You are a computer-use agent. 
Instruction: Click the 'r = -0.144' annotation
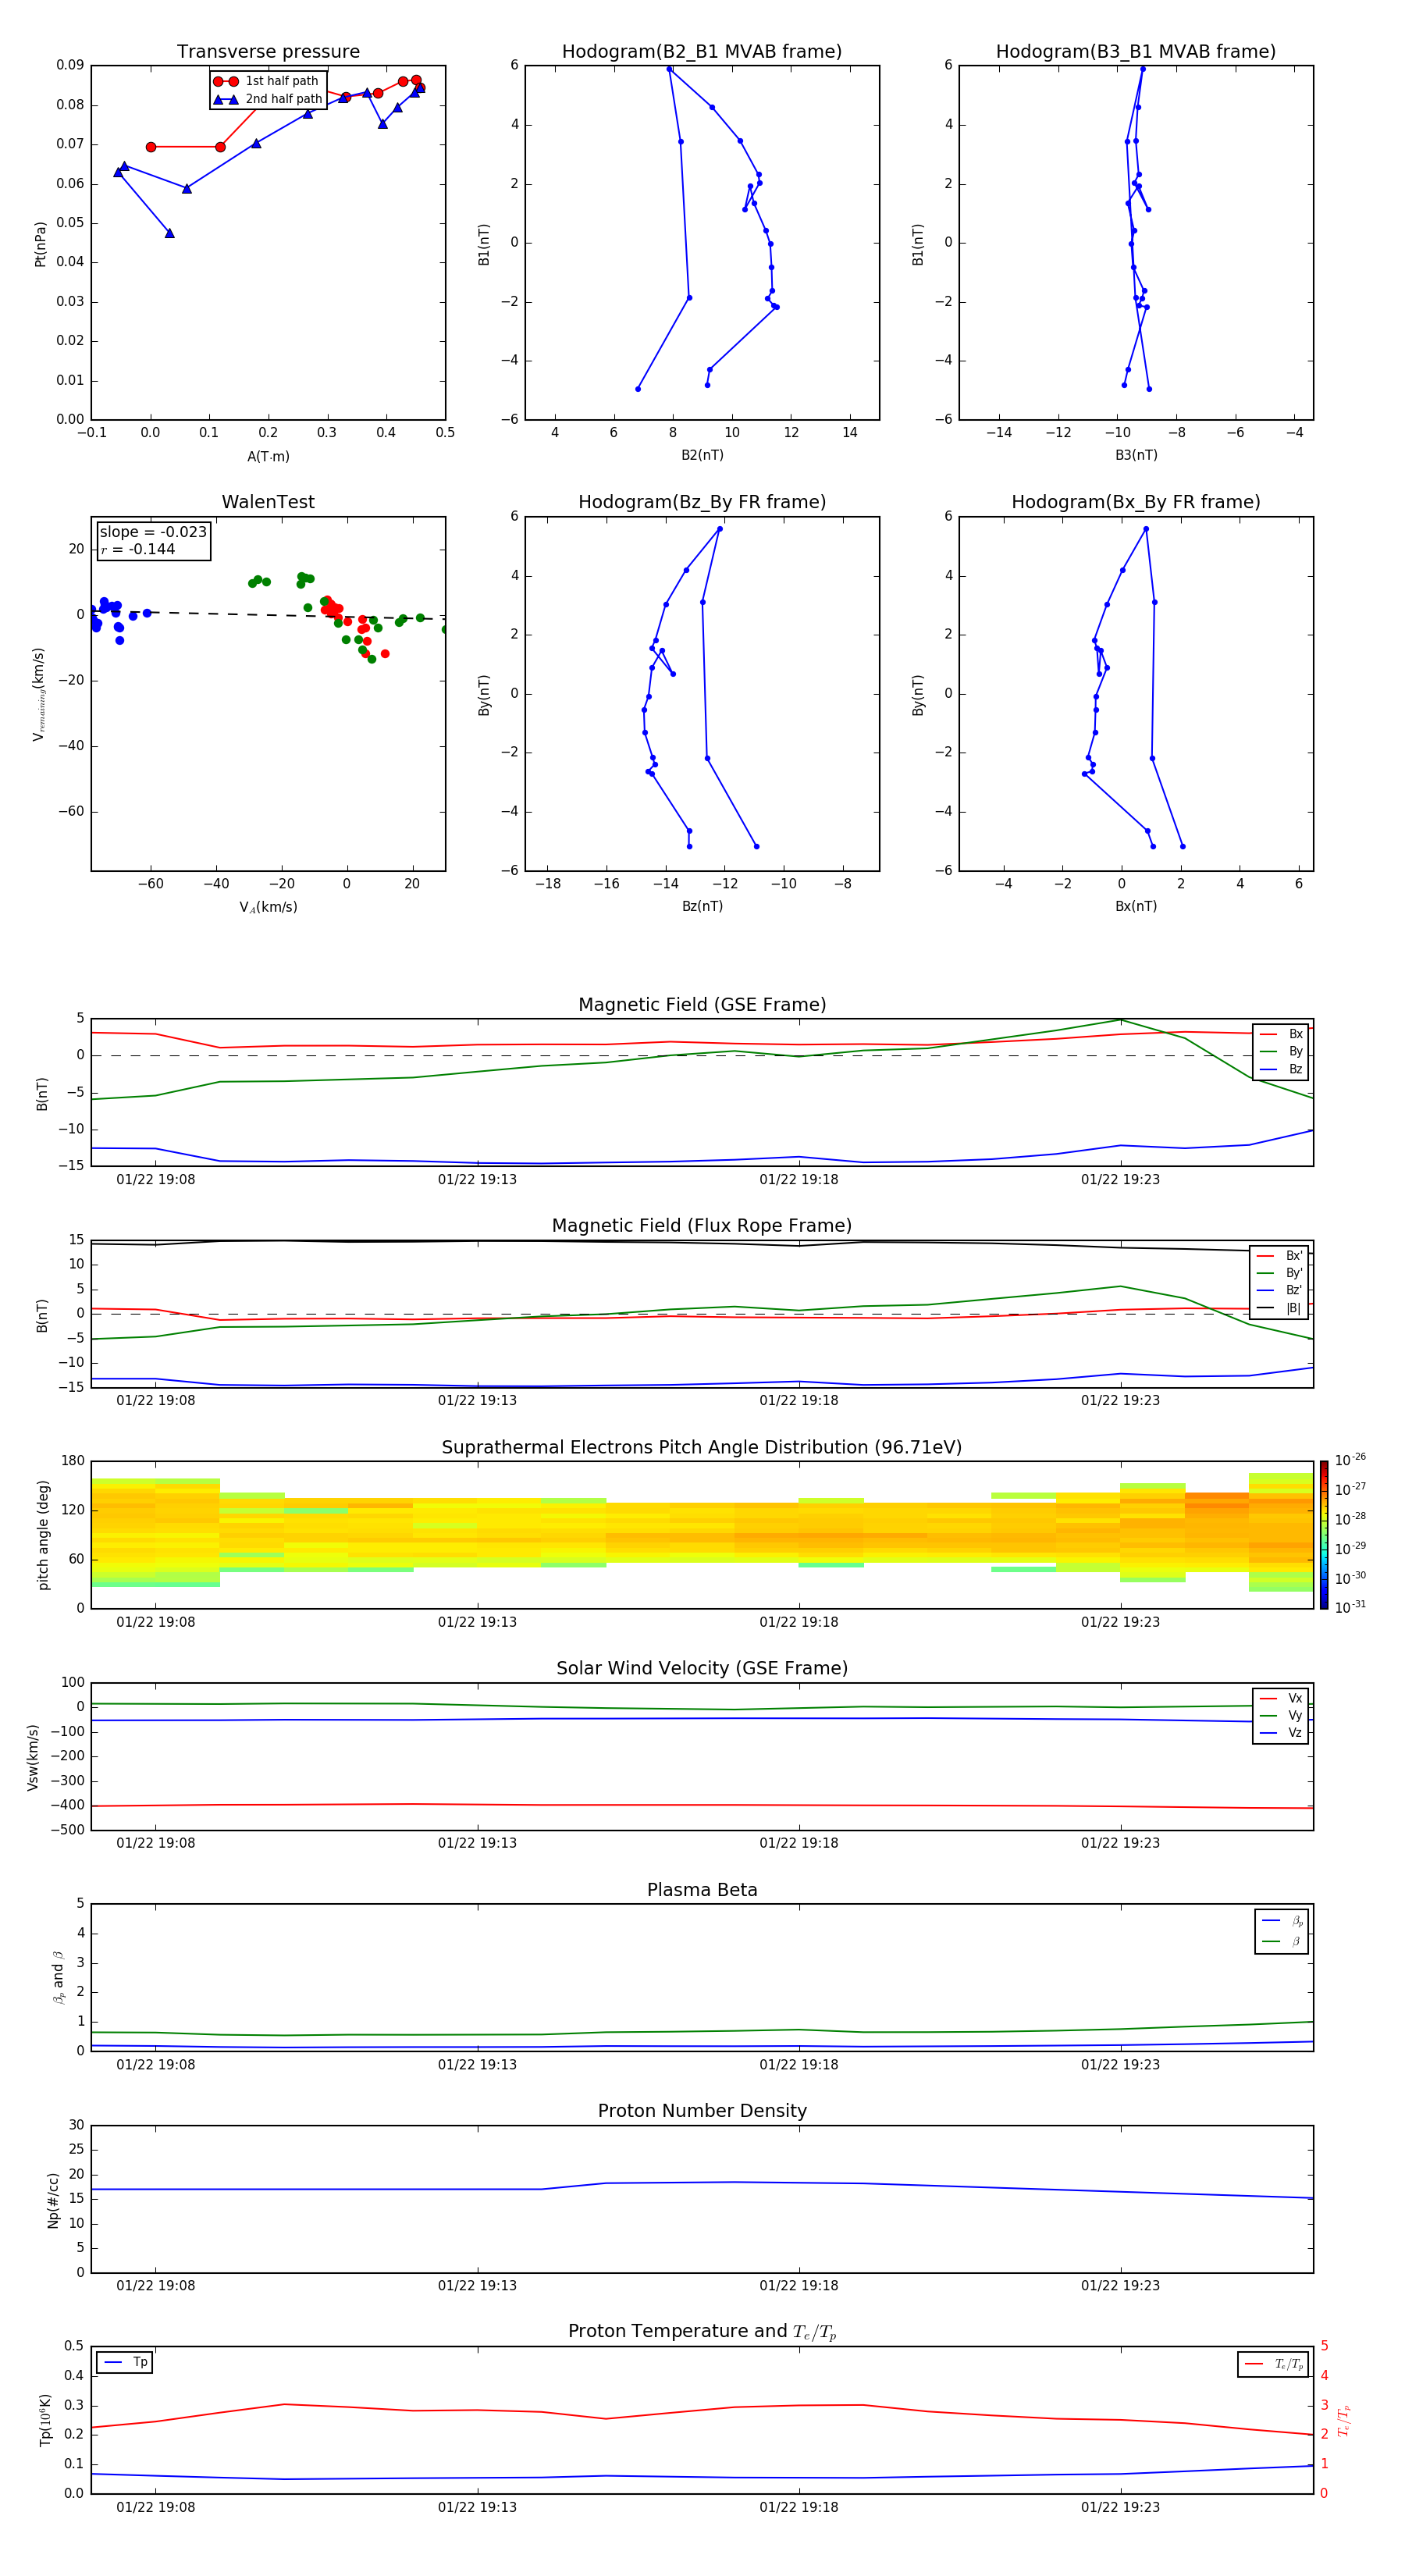(x=138, y=549)
